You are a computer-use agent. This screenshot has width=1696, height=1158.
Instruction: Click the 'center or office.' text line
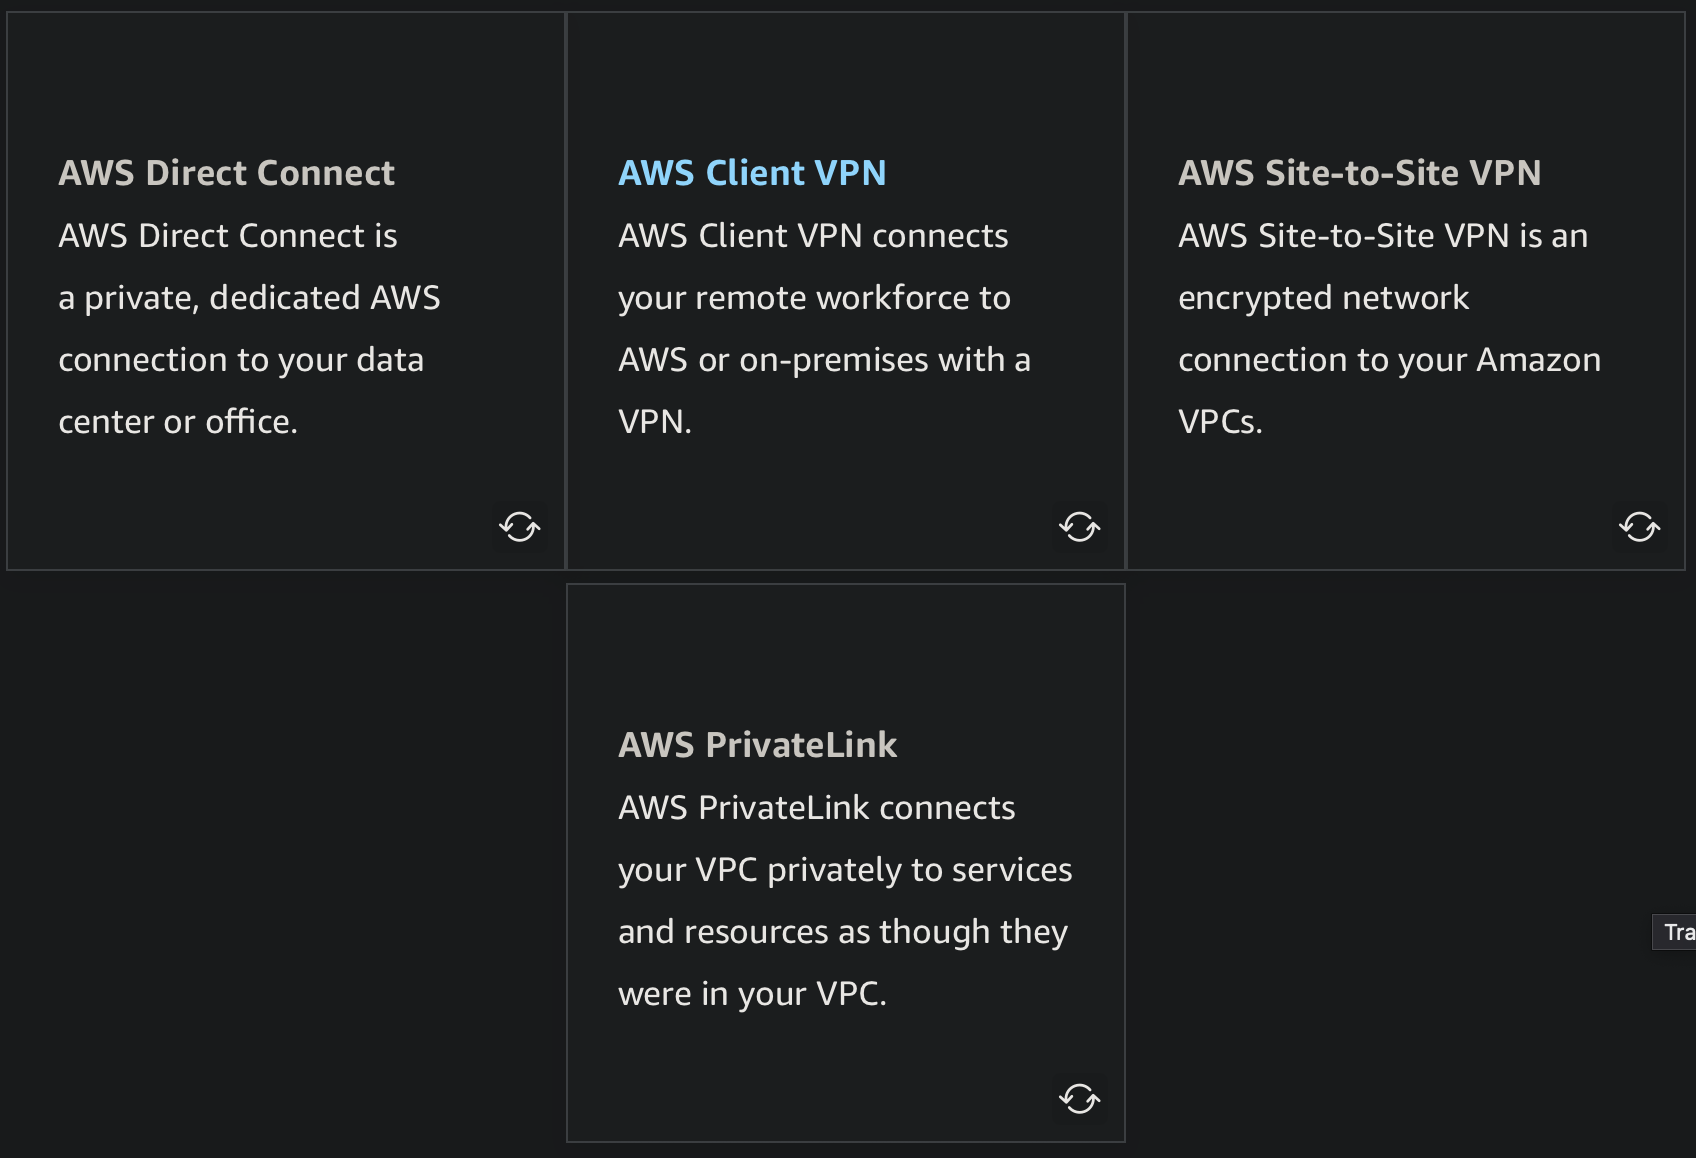coord(178,422)
